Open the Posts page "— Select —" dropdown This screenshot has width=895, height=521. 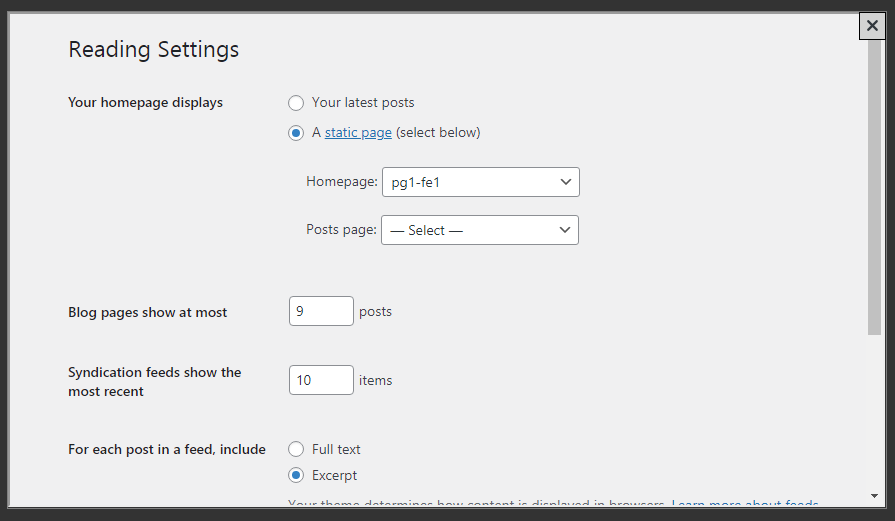point(480,230)
